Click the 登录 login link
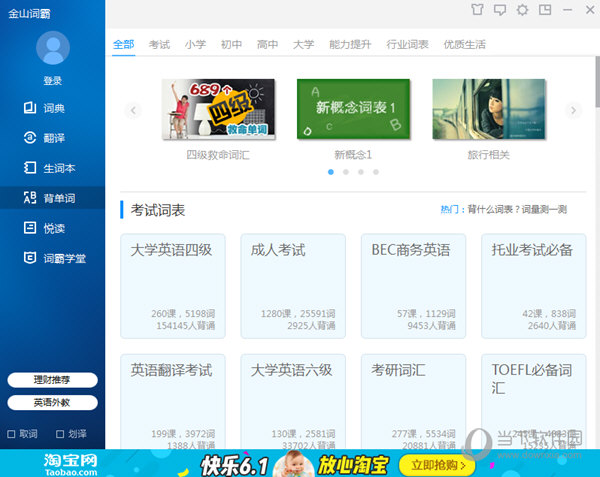 pyautogui.click(x=52, y=81)
